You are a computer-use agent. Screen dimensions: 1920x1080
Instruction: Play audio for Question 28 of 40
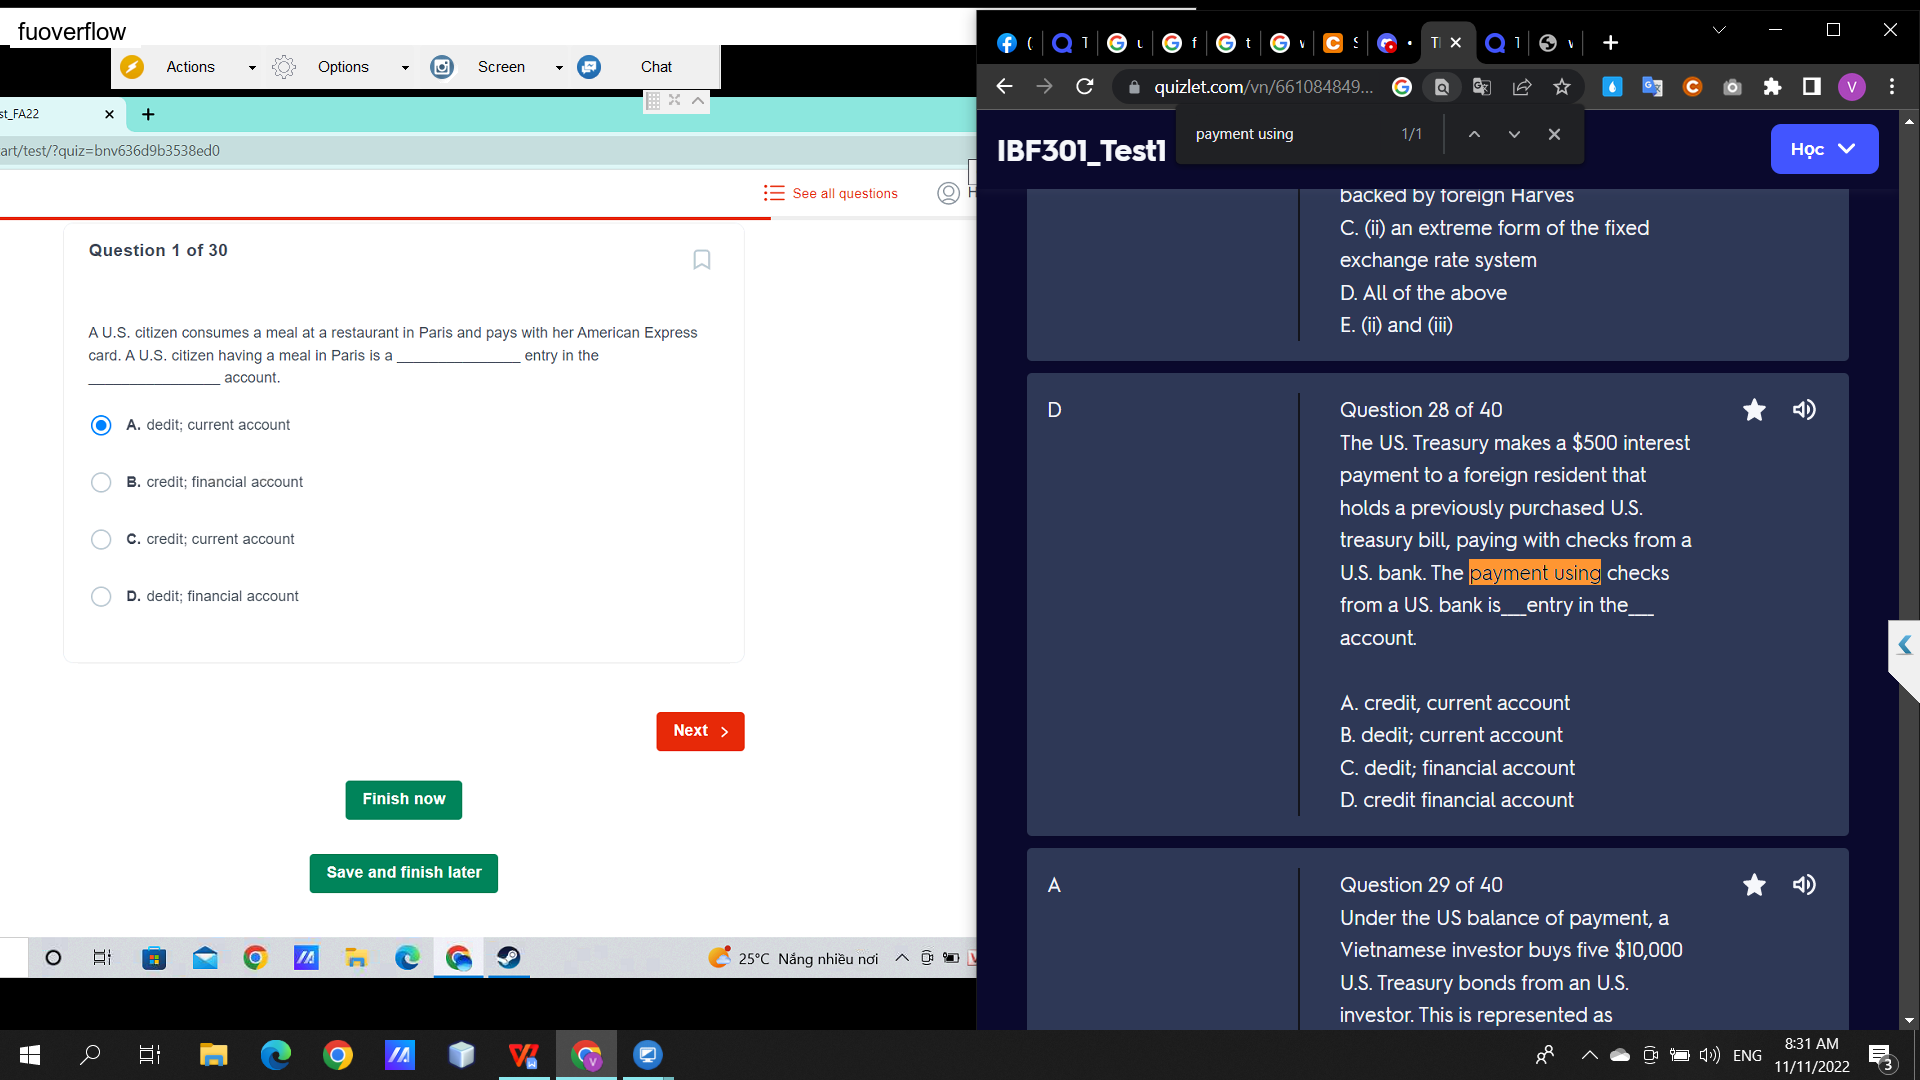(1804, 410)
